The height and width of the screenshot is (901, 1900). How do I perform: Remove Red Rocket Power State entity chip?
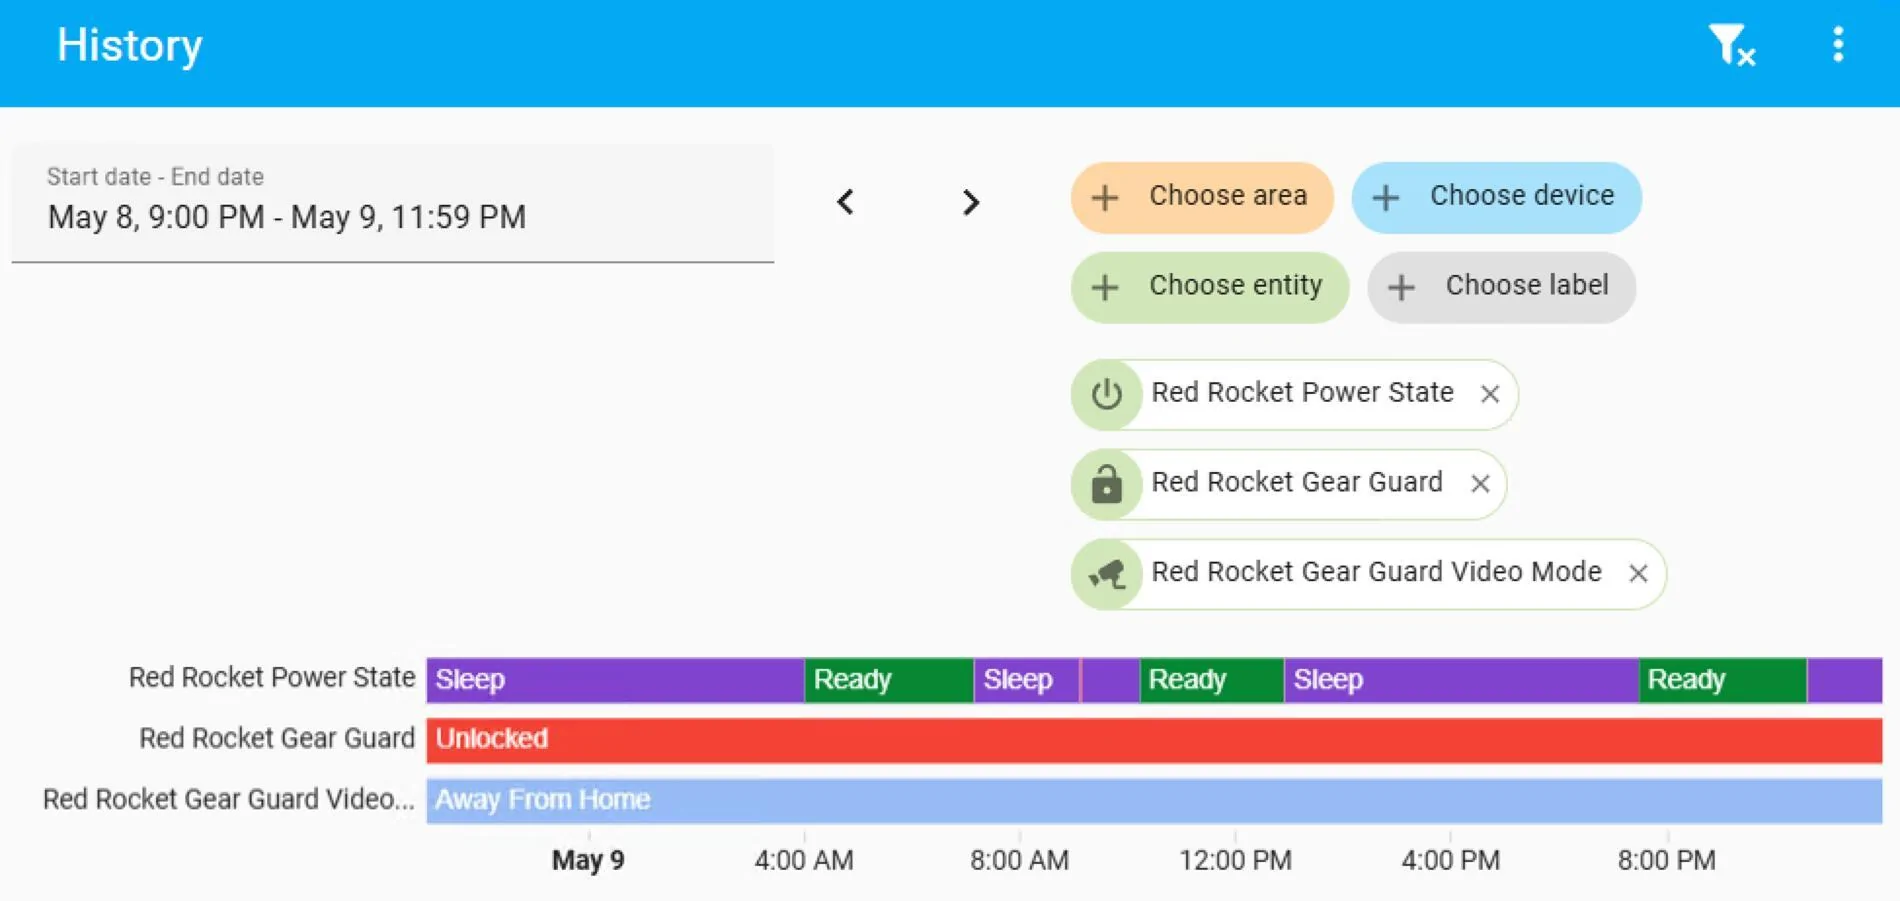pyautogui.click(x=1490, y=394)
